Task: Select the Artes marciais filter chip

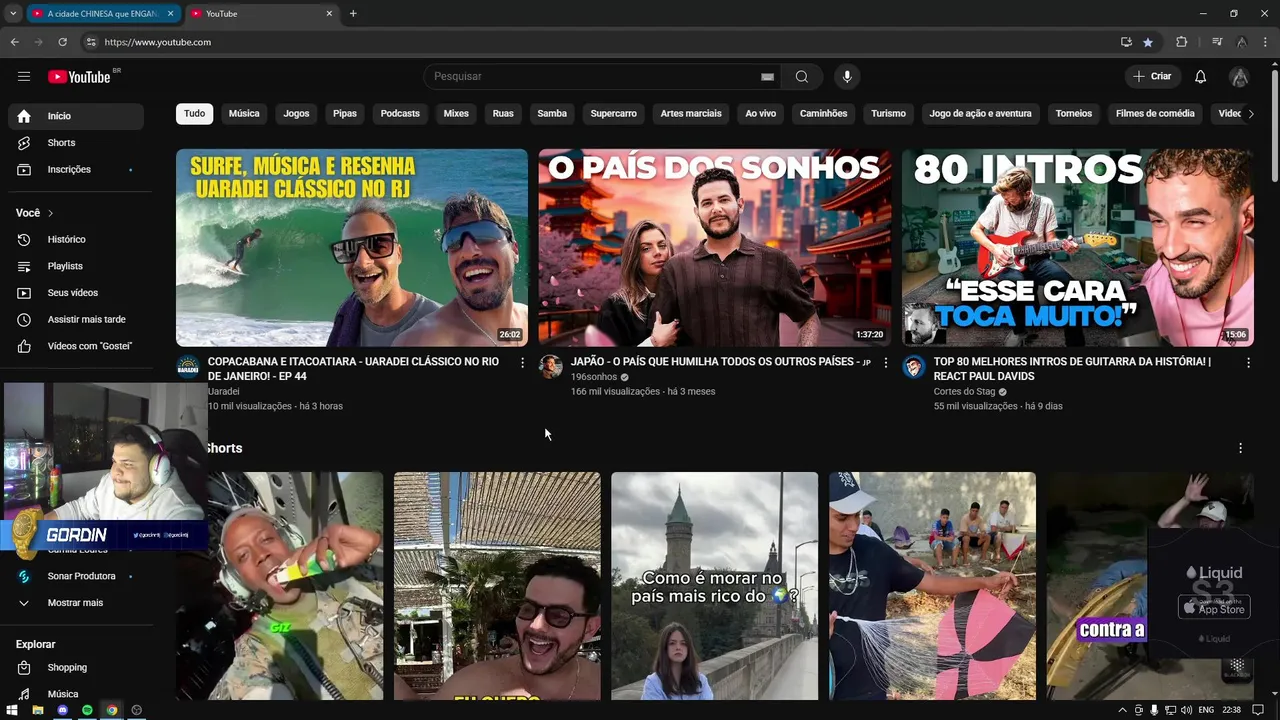Action: pos(691,114)
